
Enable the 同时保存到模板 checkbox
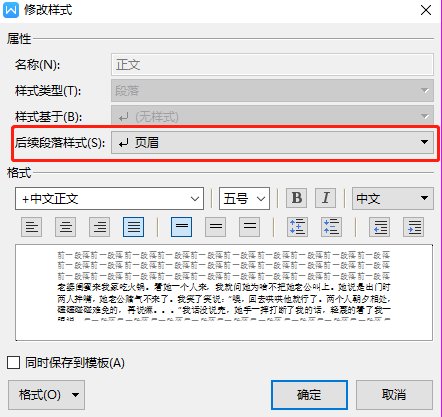click(x=13, y=362)
